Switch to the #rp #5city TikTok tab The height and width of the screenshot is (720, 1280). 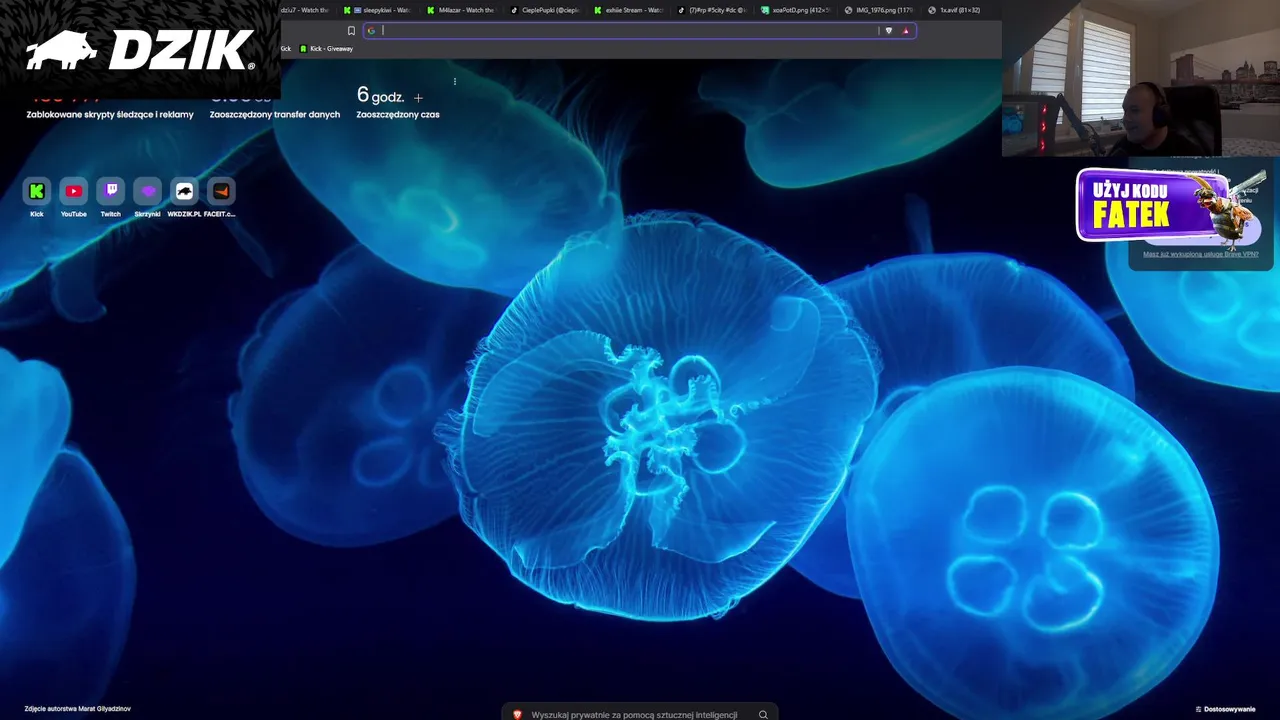[x=714, y=10]
